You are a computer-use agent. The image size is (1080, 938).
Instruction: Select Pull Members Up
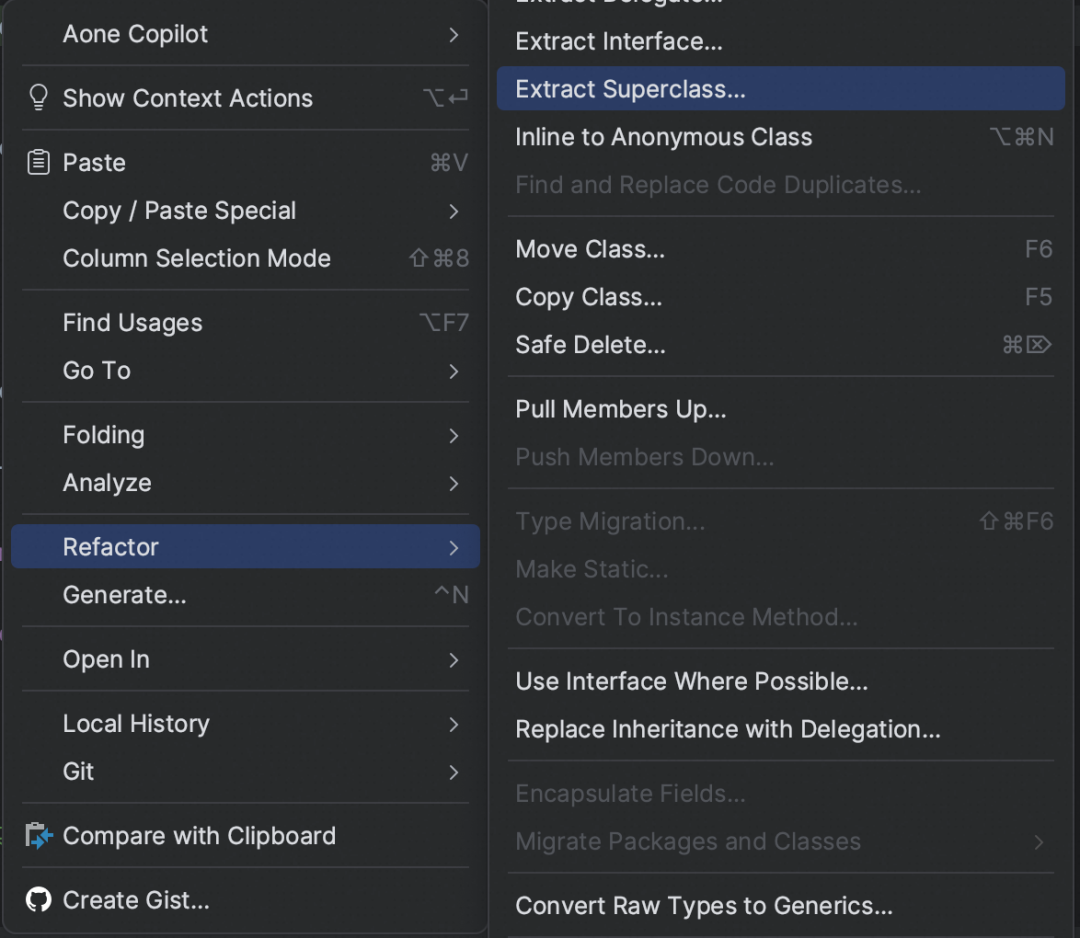pyautogui.click(x=780, y=410)
